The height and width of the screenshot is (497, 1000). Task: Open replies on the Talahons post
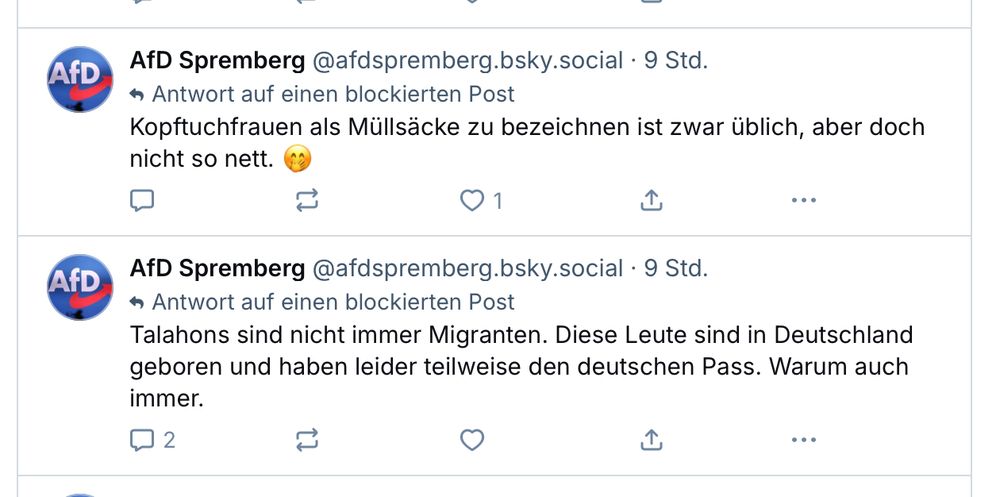(x=152, y=440)
